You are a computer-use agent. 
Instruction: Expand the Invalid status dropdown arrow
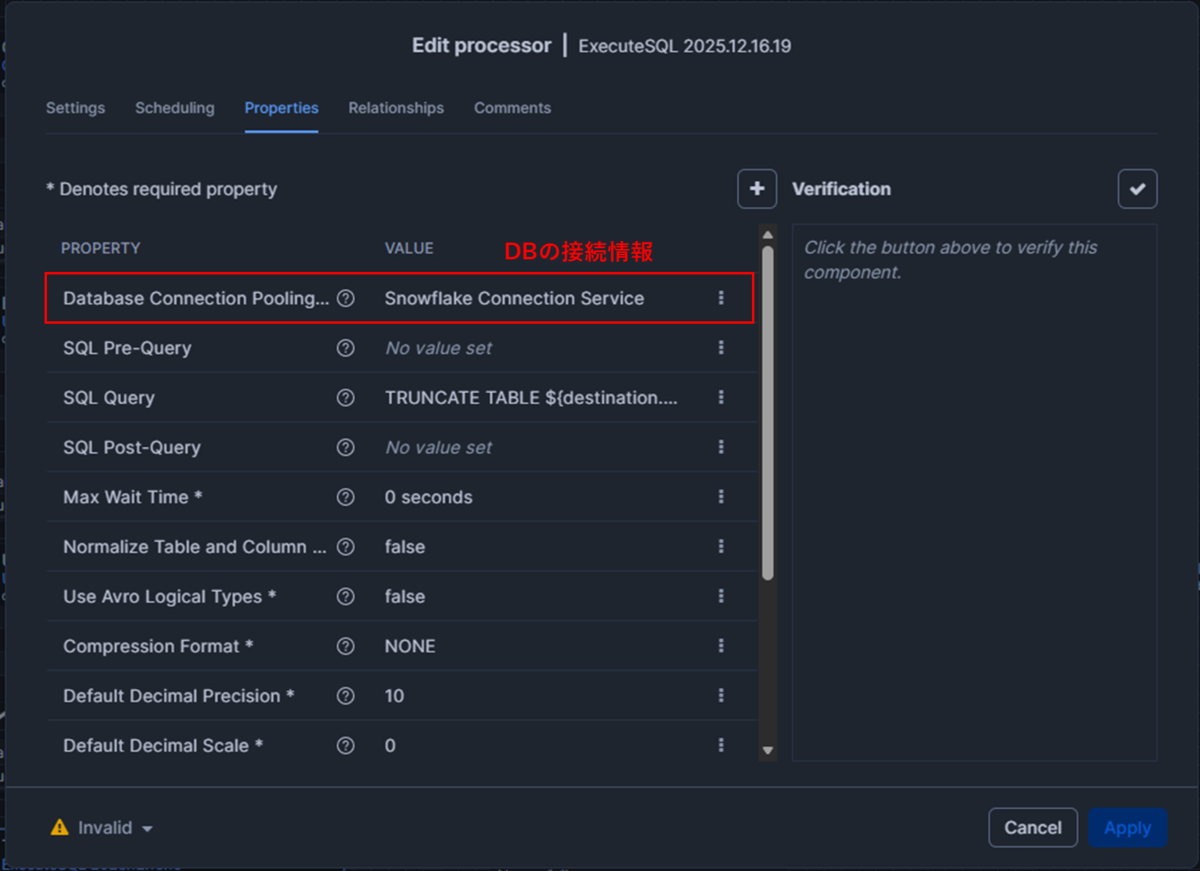(147, 829)
